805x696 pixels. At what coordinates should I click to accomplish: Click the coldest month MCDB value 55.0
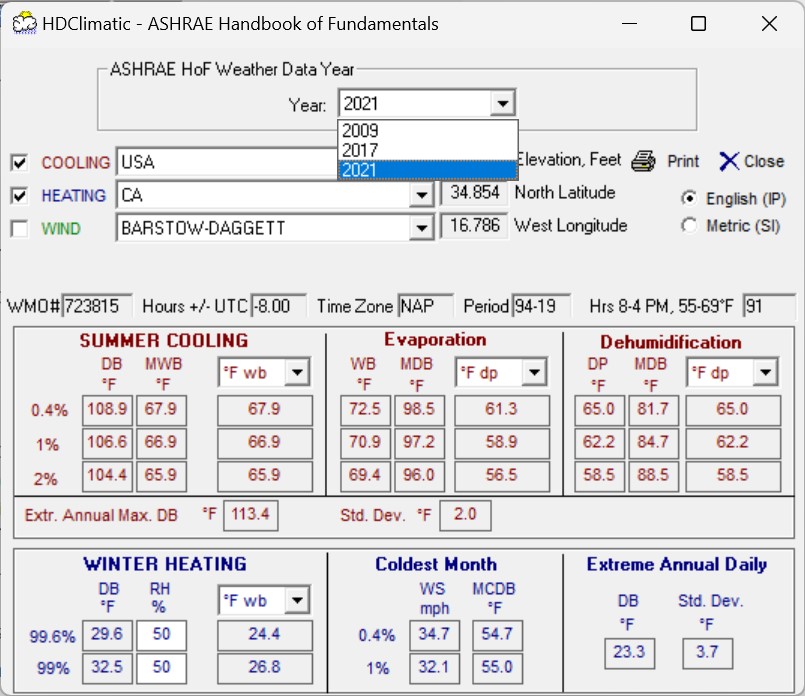(497, 667)
